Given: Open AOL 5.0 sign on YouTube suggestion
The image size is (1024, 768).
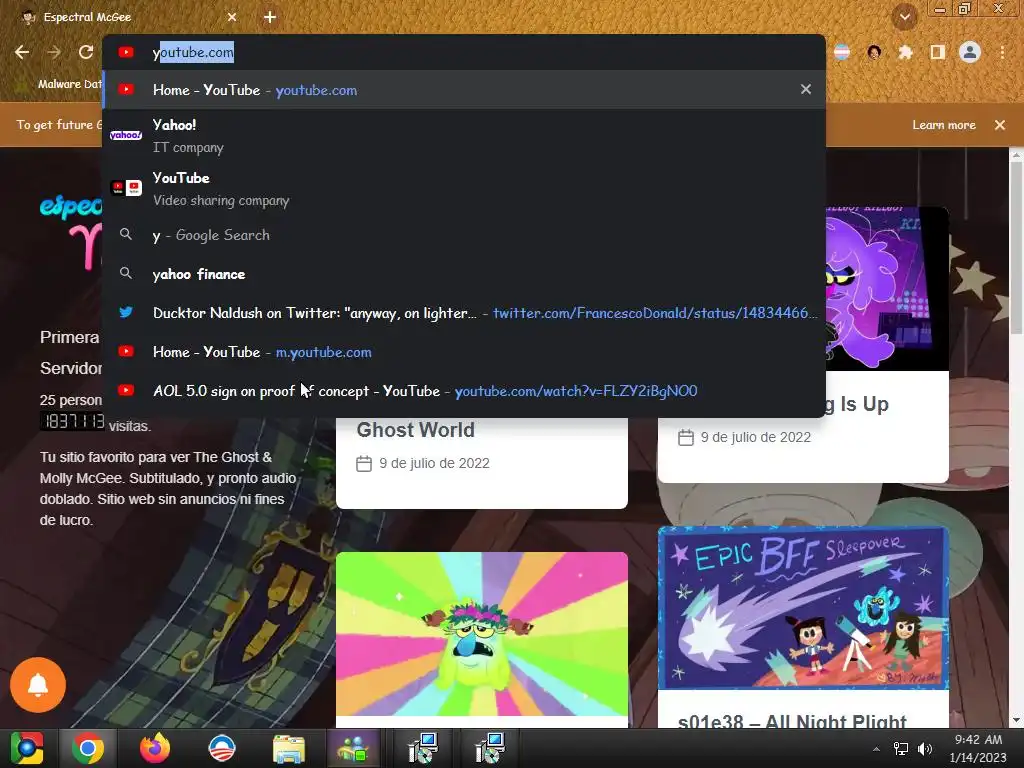Looking at the screenshot, I should 464,391.
